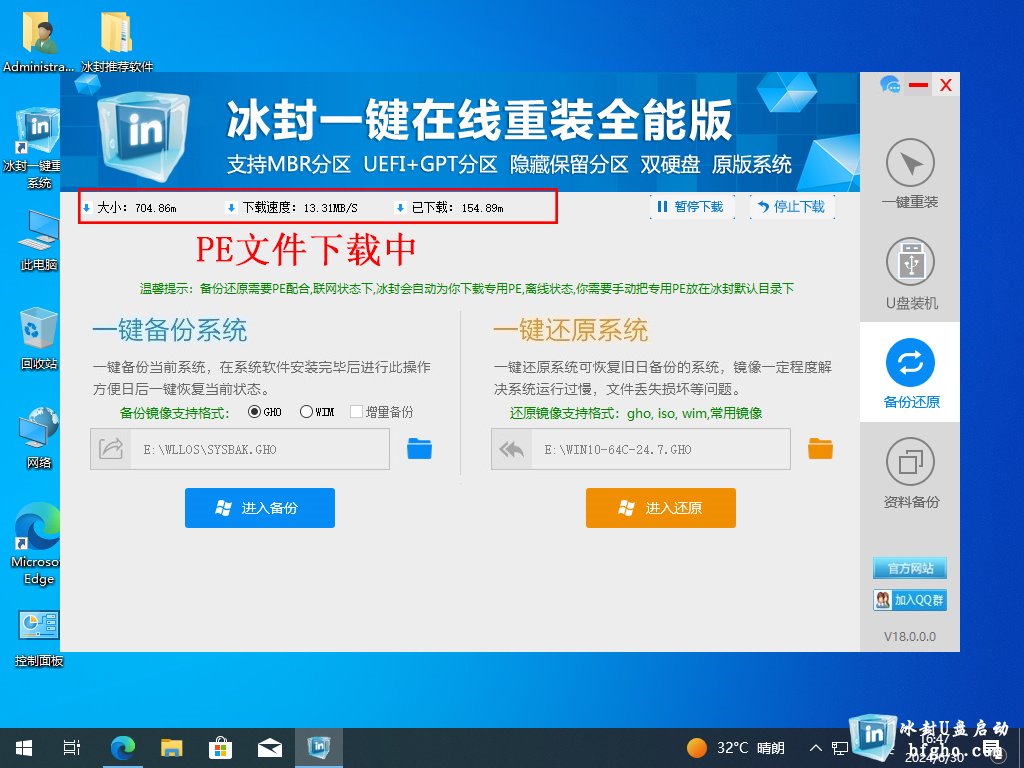Open Mail from the taskbar
The height and width of the screenshot is (768, 1024).
pos(270,748)
